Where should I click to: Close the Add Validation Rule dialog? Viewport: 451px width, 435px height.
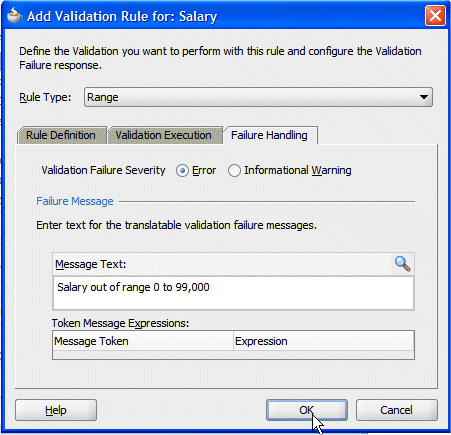click(435, 15)
